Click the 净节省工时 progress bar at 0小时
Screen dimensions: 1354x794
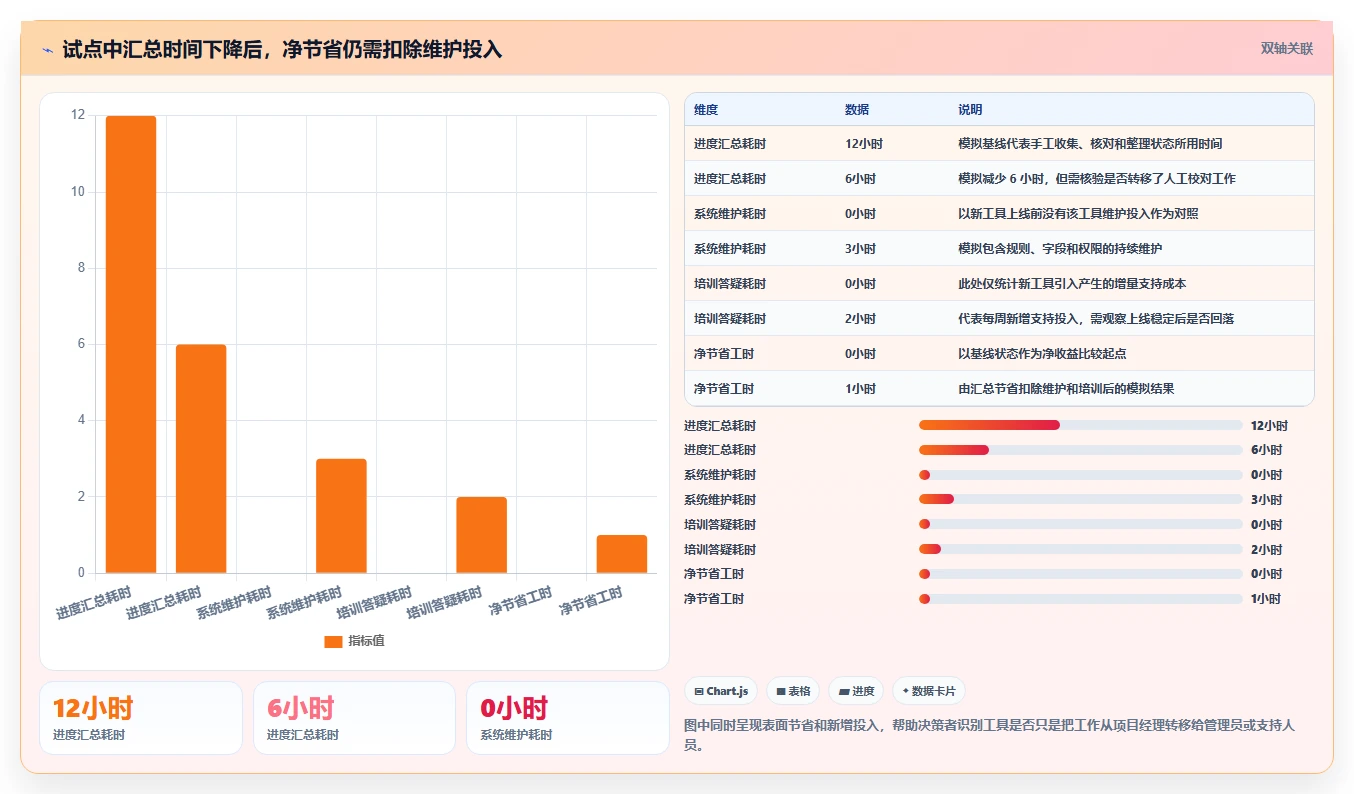point(1081,574)
